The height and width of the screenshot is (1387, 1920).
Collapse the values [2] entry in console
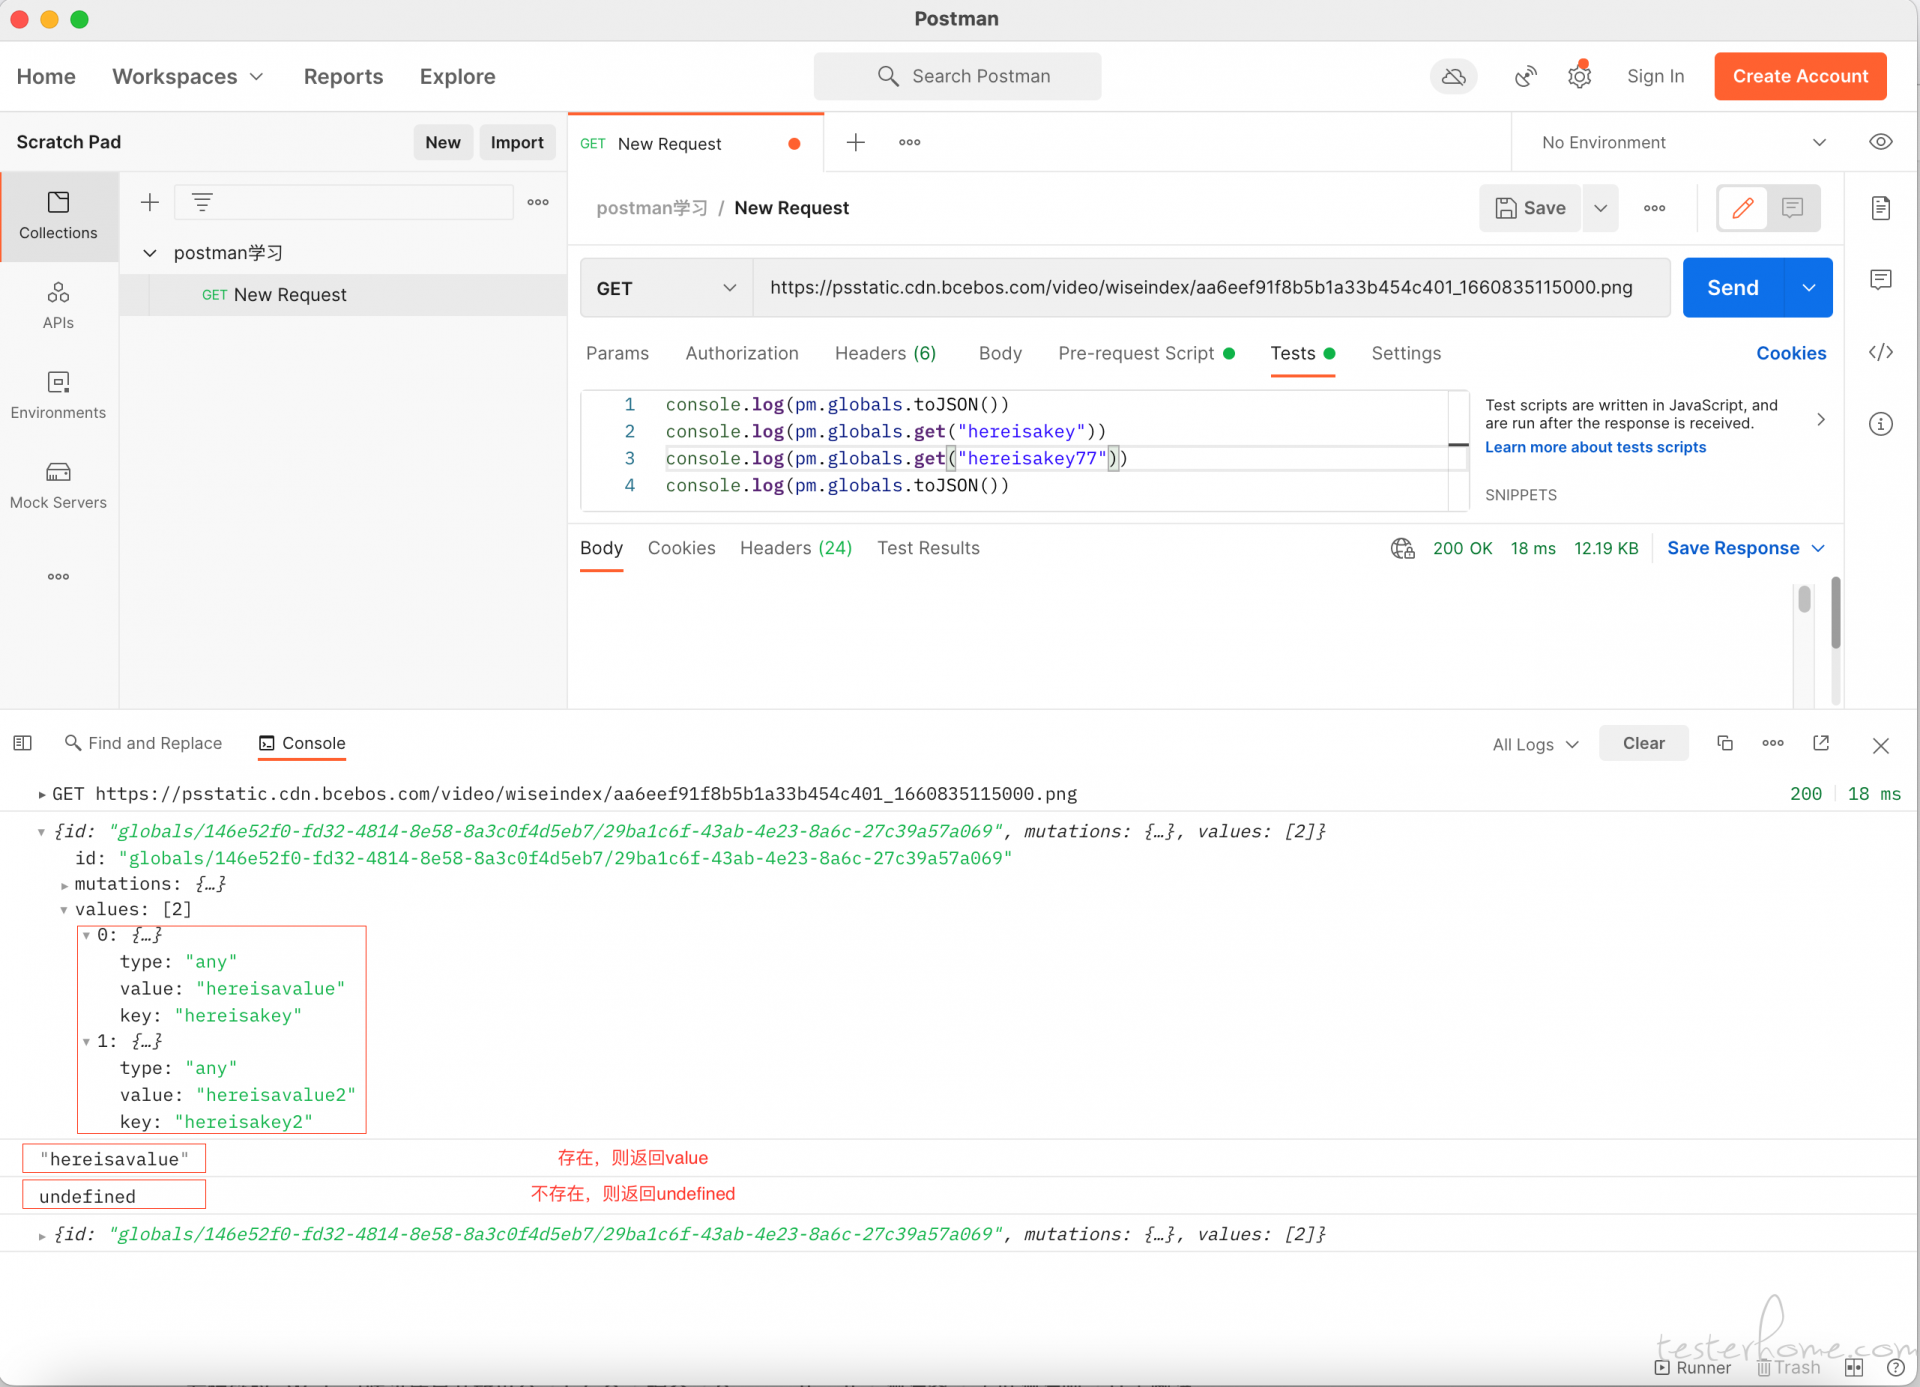click(64, 910)
